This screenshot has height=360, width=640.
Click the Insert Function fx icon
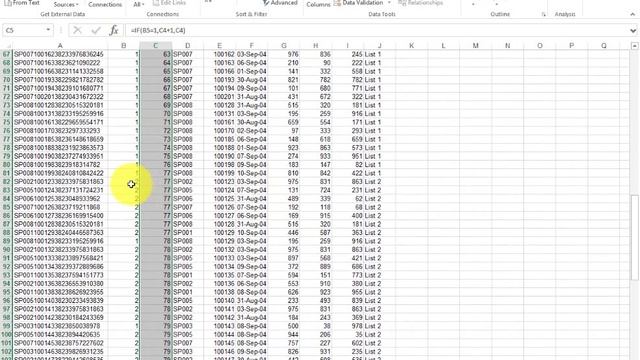tap(114, 30)
